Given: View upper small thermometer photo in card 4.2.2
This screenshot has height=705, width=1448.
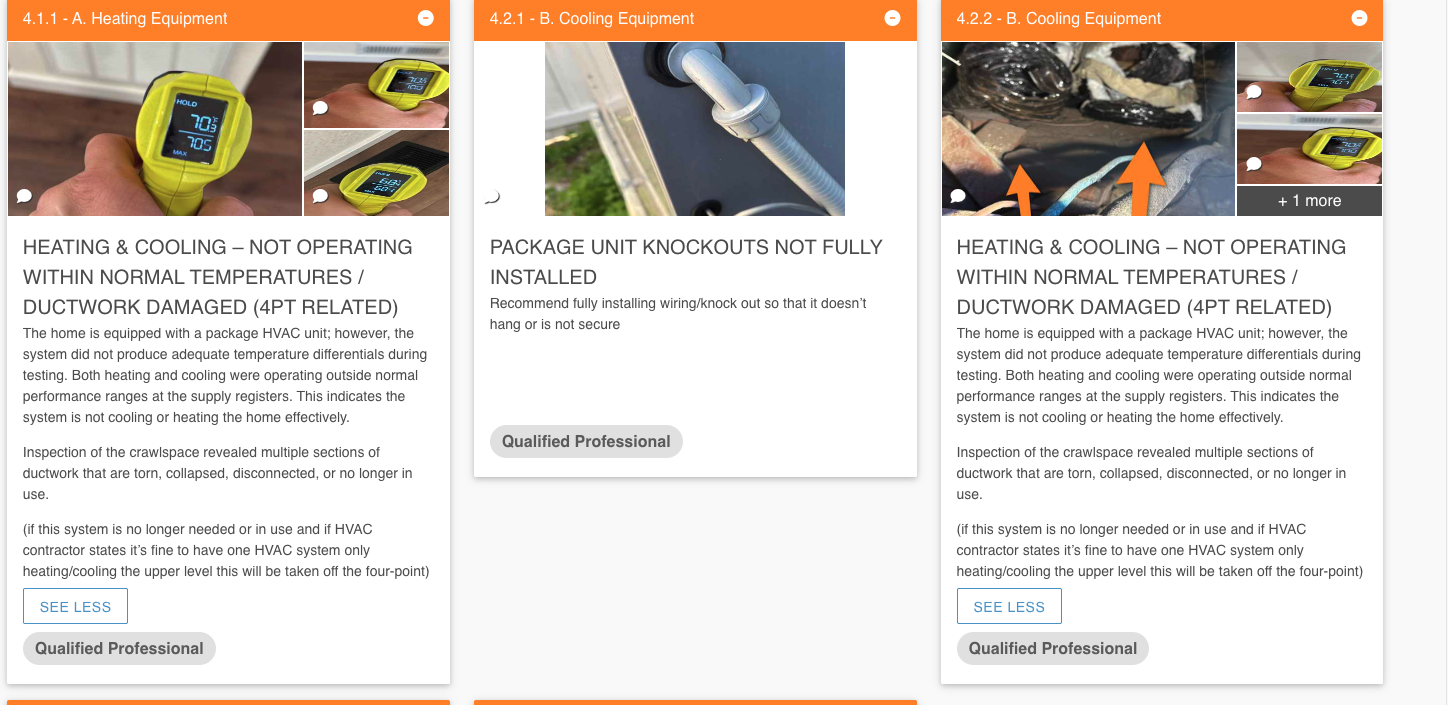Looking at the screenshot, I should pyautogui.click(x=1310, y=77).
